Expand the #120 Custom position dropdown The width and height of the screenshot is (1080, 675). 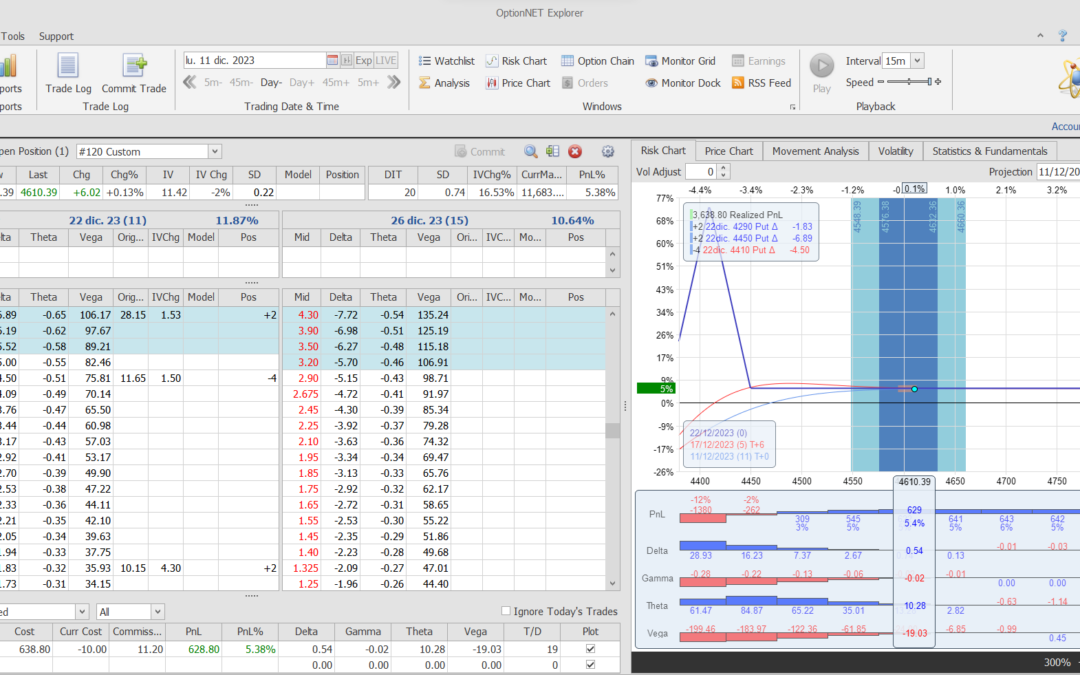coord(214,151)
